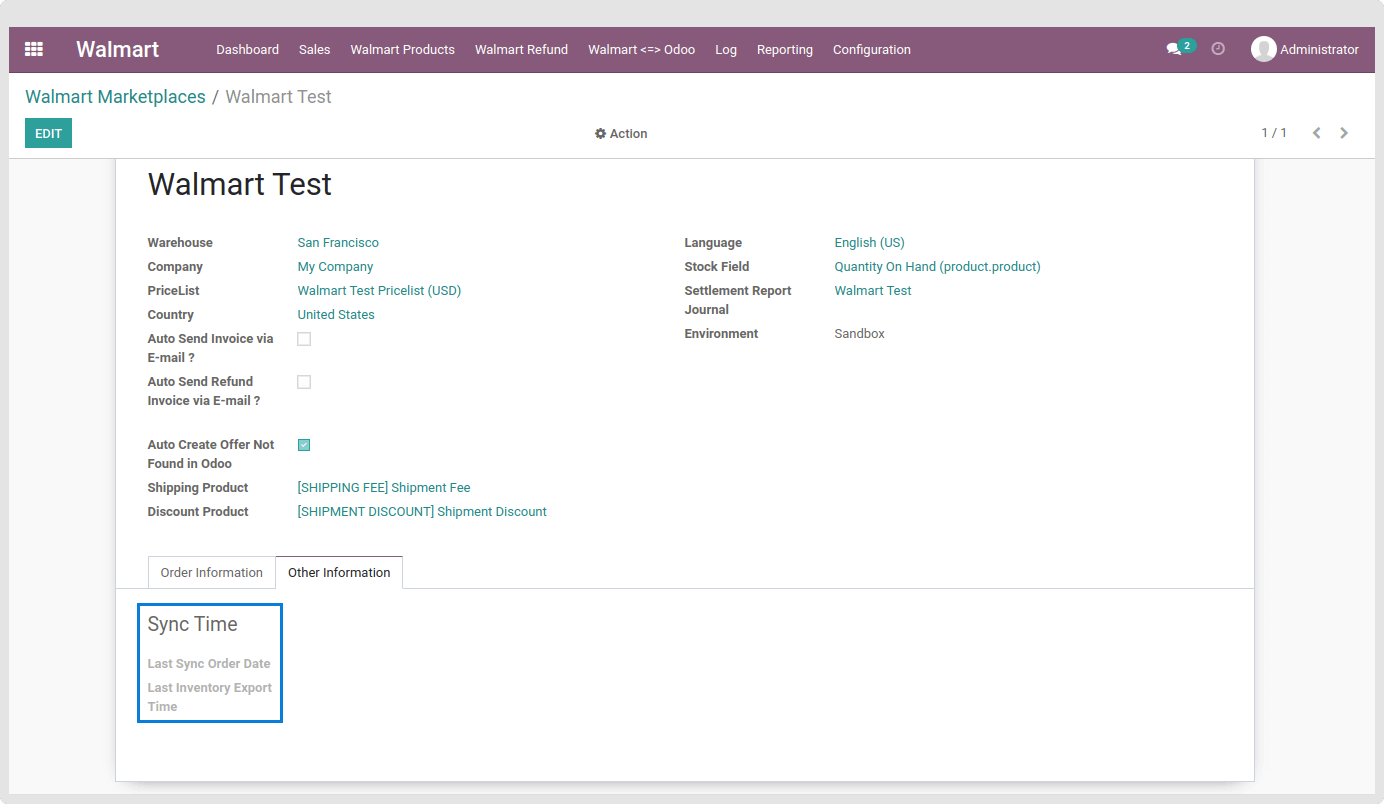Go to the next record arrow
Screen dimensions: 1384x804
[1344, 133]
